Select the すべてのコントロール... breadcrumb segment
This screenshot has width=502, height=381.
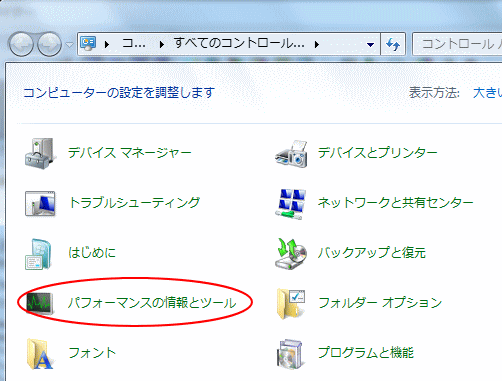(239, 43)
